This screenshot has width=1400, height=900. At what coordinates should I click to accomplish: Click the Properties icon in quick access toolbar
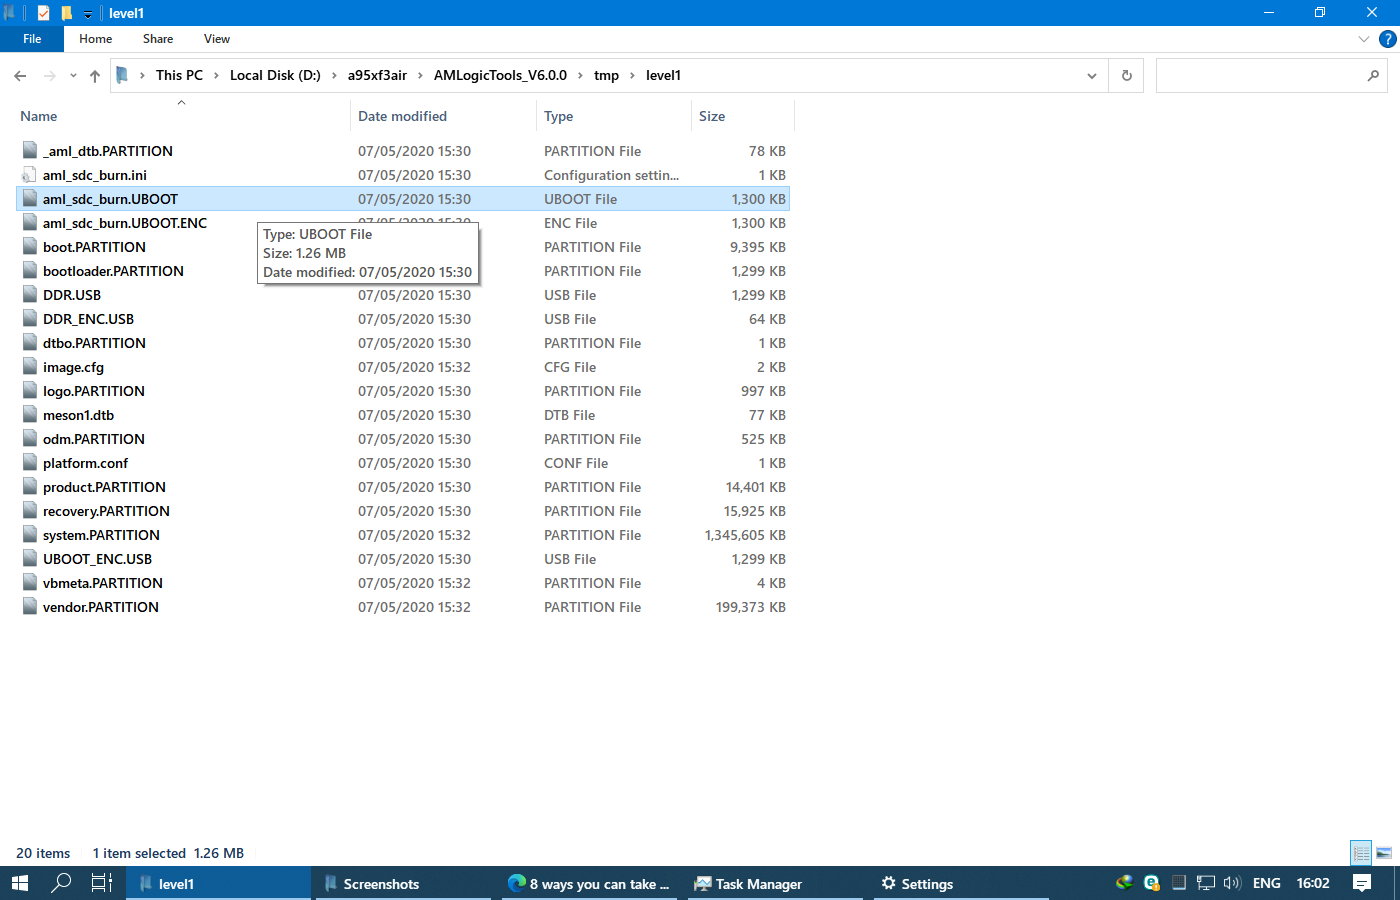click(x=43, y=13)
